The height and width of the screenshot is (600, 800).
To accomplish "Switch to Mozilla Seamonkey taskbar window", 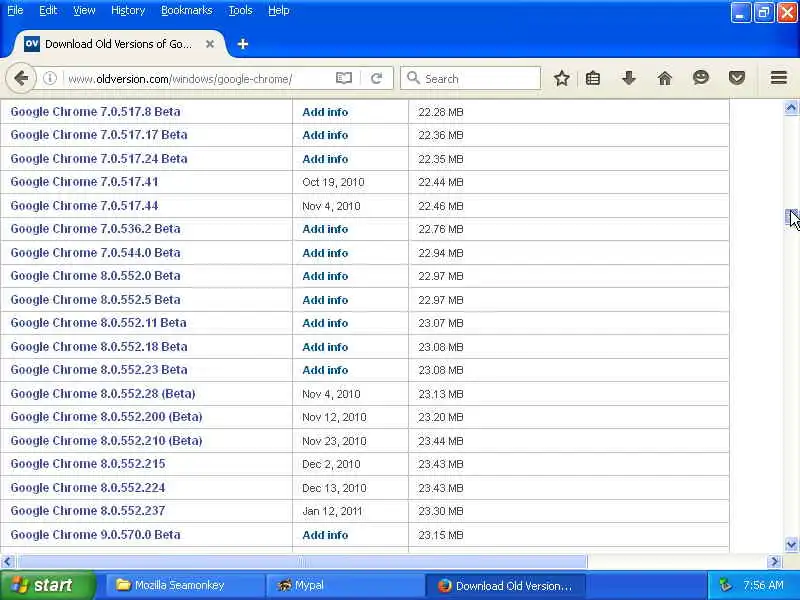I will [x=185, y=585].
